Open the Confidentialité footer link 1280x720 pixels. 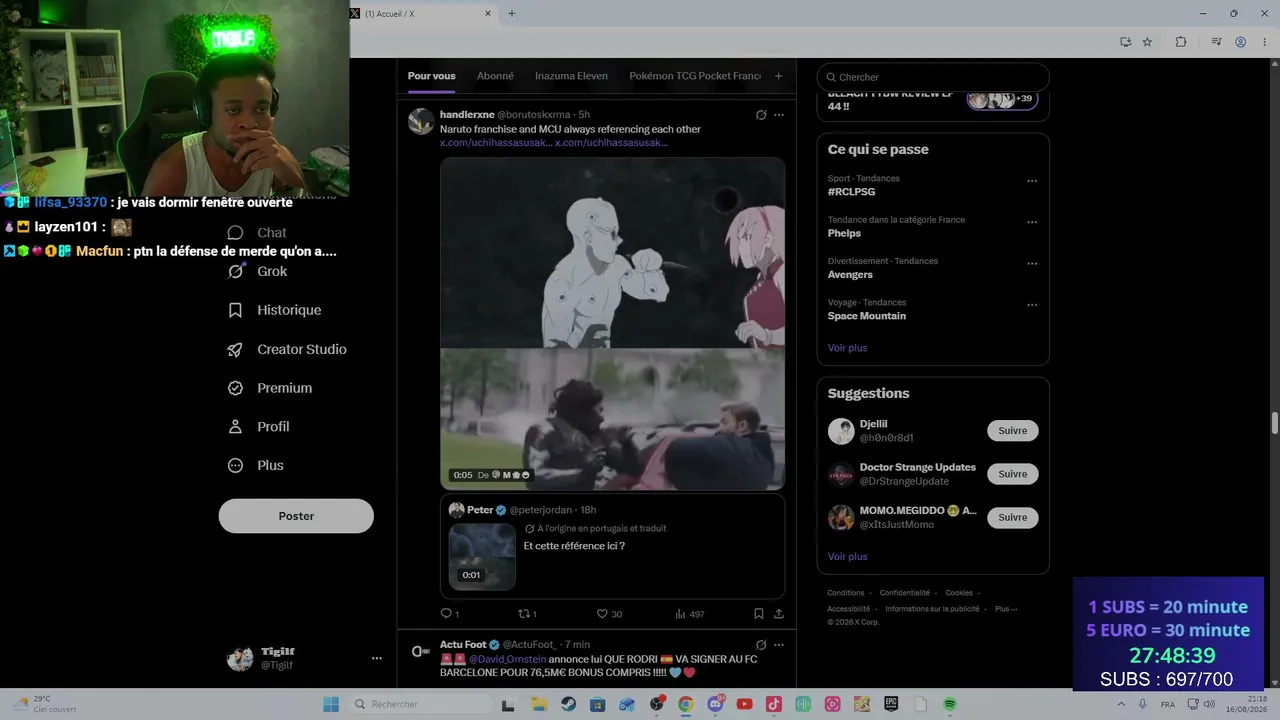click(x=905, y=593)
